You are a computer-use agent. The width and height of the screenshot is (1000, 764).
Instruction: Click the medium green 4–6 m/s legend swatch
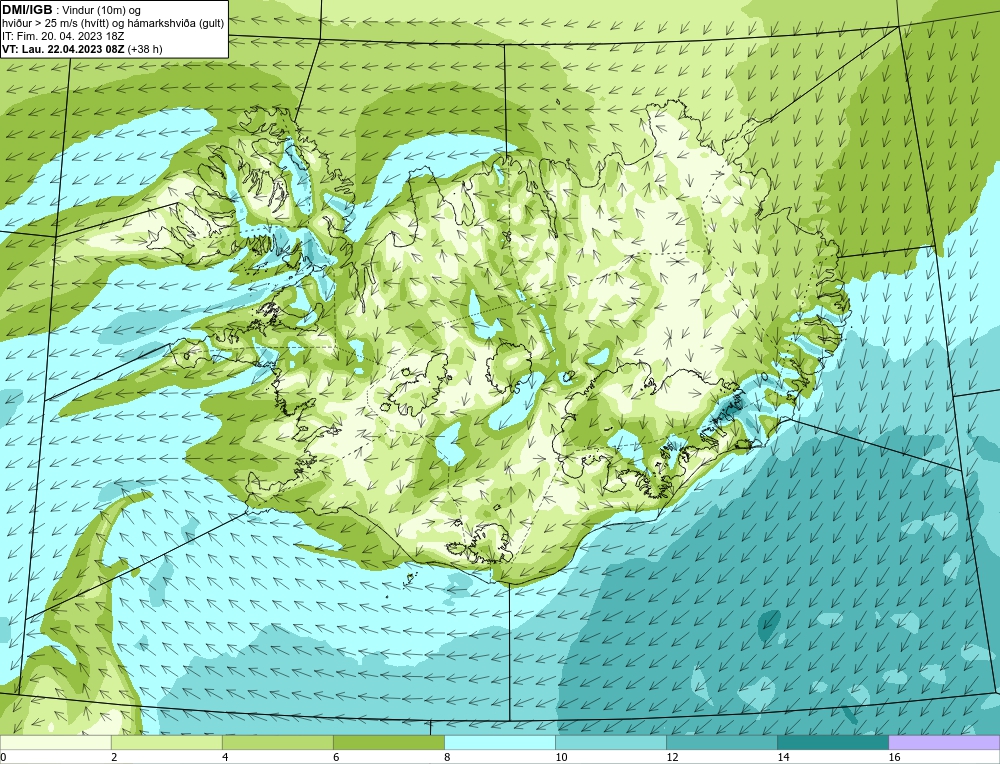pyautogui.click(x=277, y=742)
